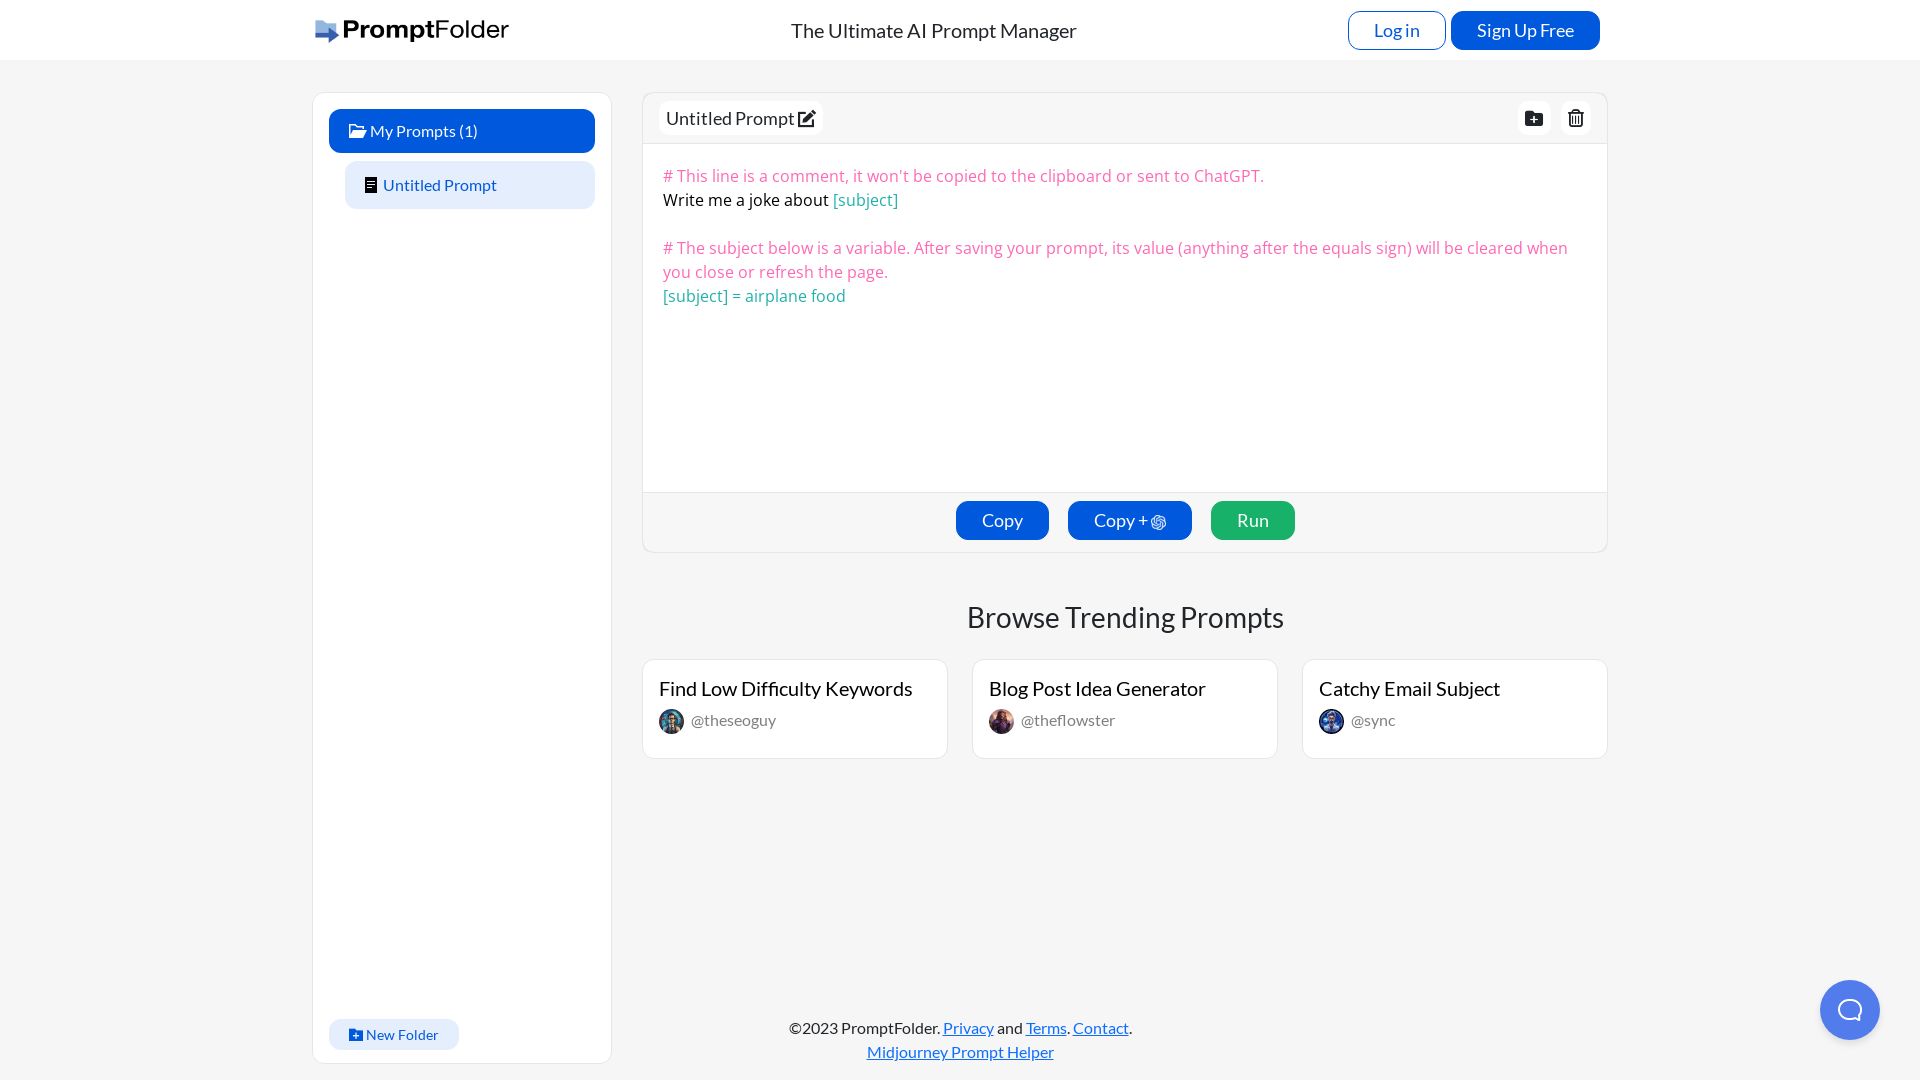Run the prompt
Viewport: 1920px width, 1080px height.
pyautogui.click(x=1253, y=520)
